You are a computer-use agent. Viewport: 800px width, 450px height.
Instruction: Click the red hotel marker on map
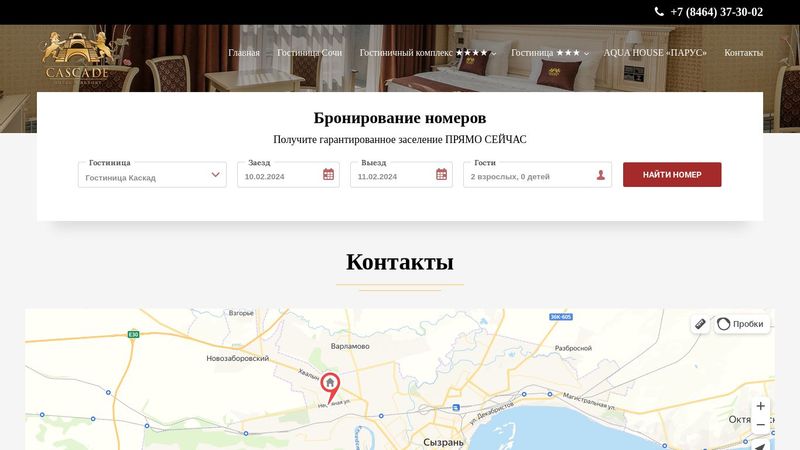tap(330, 388)
